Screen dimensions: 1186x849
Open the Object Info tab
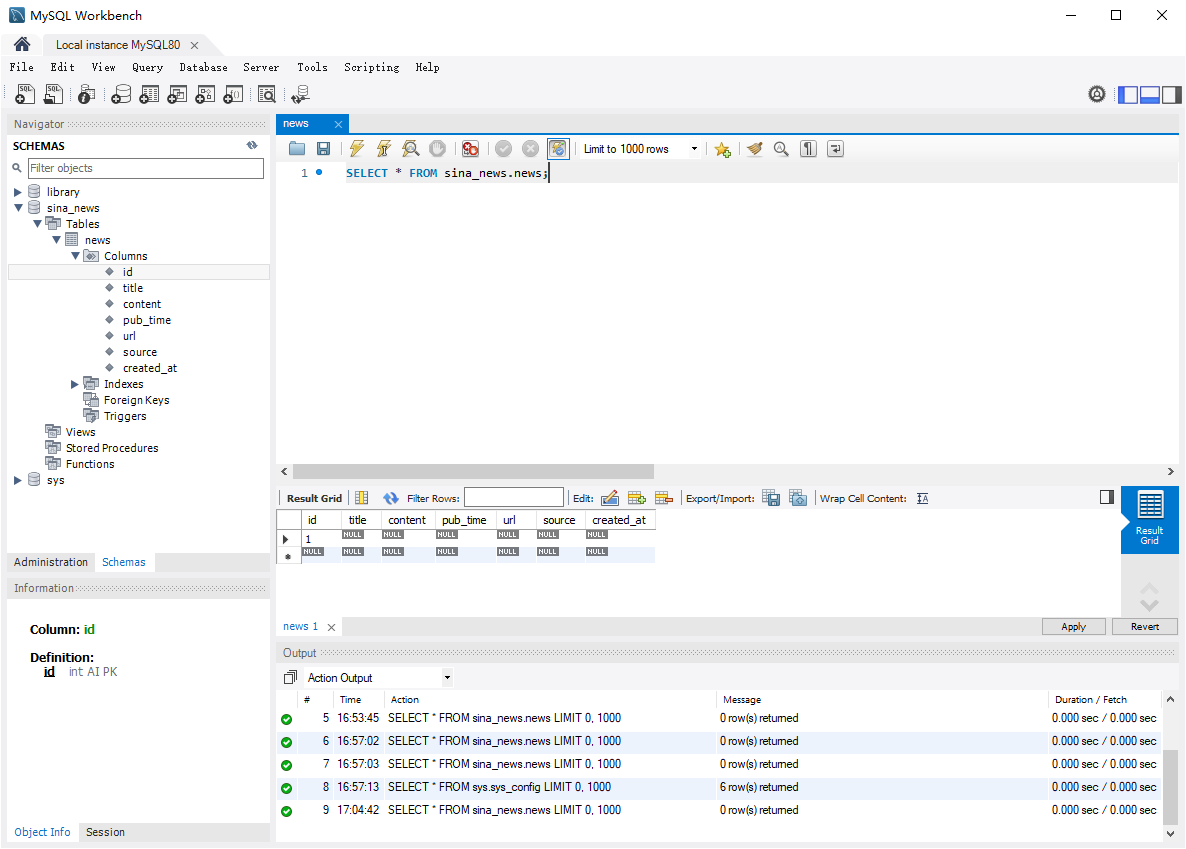(x=42, y=832)
